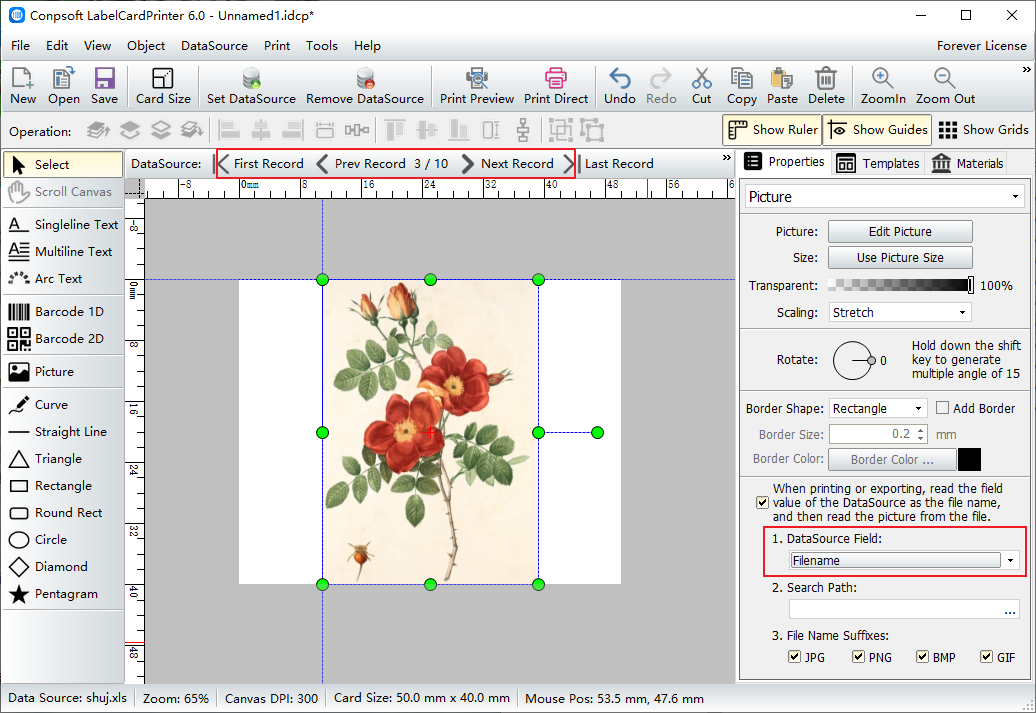Toggle the Show Ruler button
Screen dimensions: 1036x713
772,130
